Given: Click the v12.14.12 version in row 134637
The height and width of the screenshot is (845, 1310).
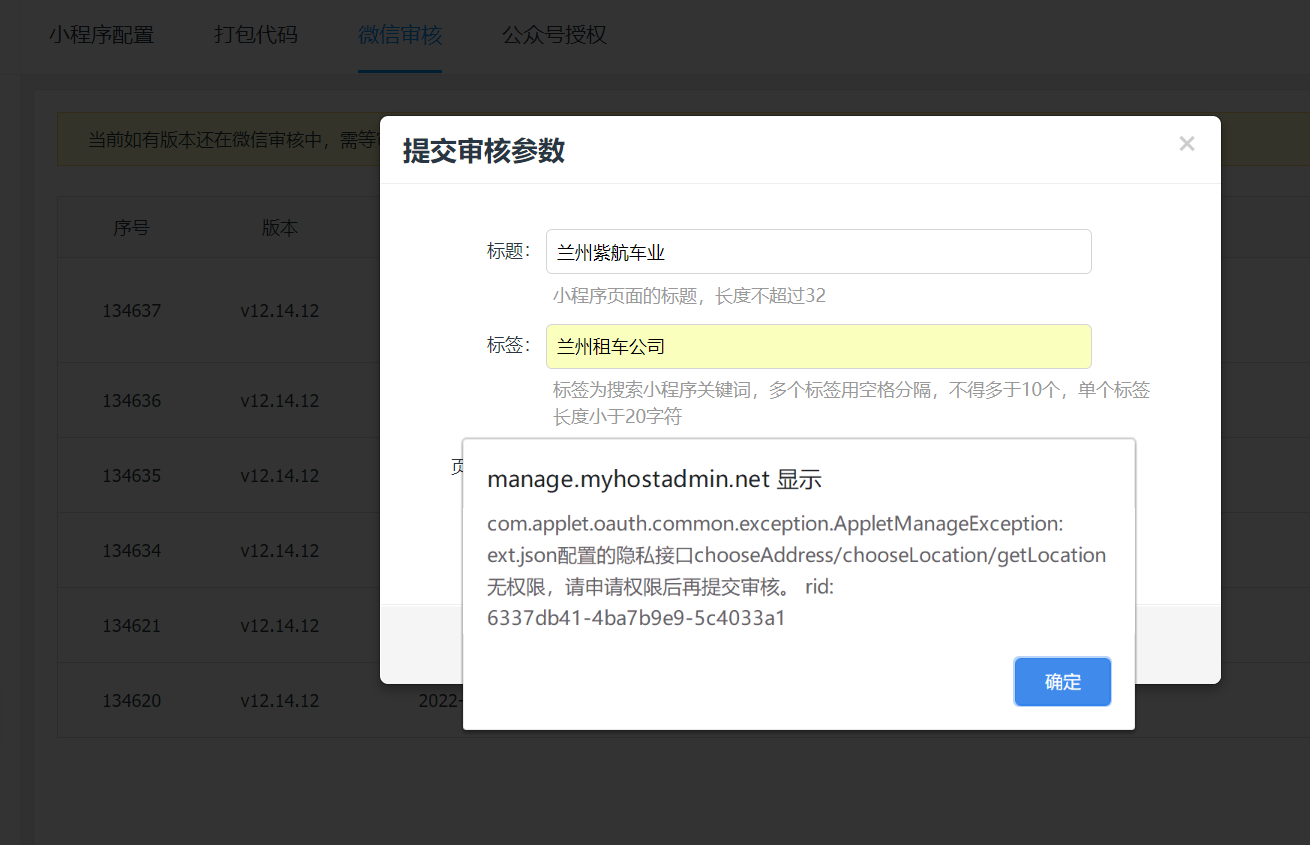Looking at the screenshot, I should (x=280, y=311).
